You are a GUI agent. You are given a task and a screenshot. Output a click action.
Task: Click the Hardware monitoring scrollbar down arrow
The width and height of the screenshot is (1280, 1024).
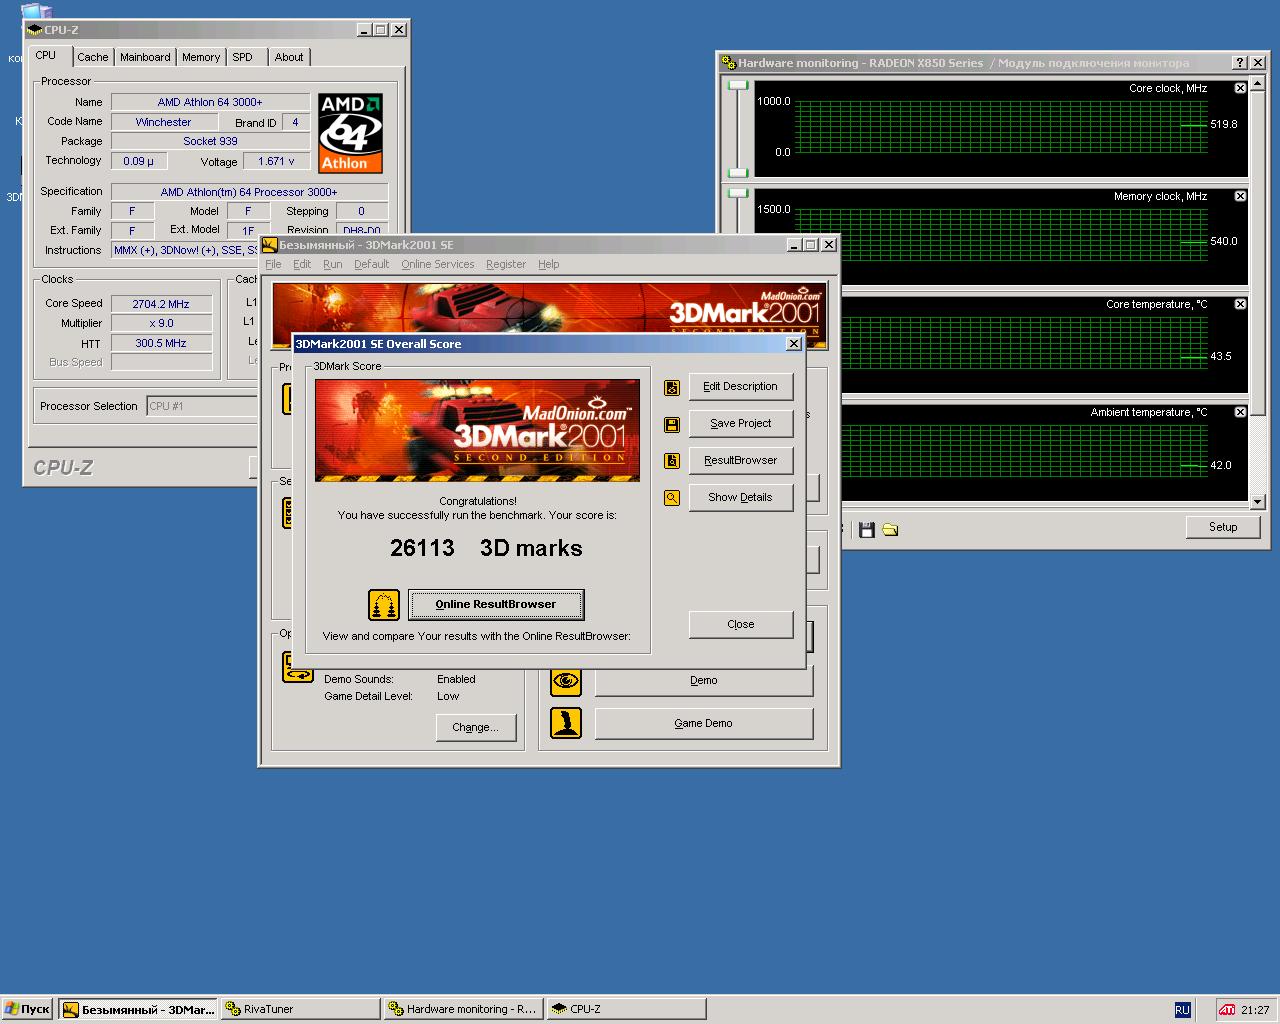tap(1258, 501)
